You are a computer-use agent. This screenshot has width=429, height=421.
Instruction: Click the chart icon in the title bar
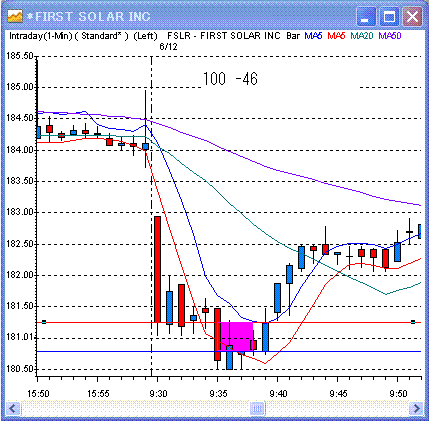tap(15, 16)
